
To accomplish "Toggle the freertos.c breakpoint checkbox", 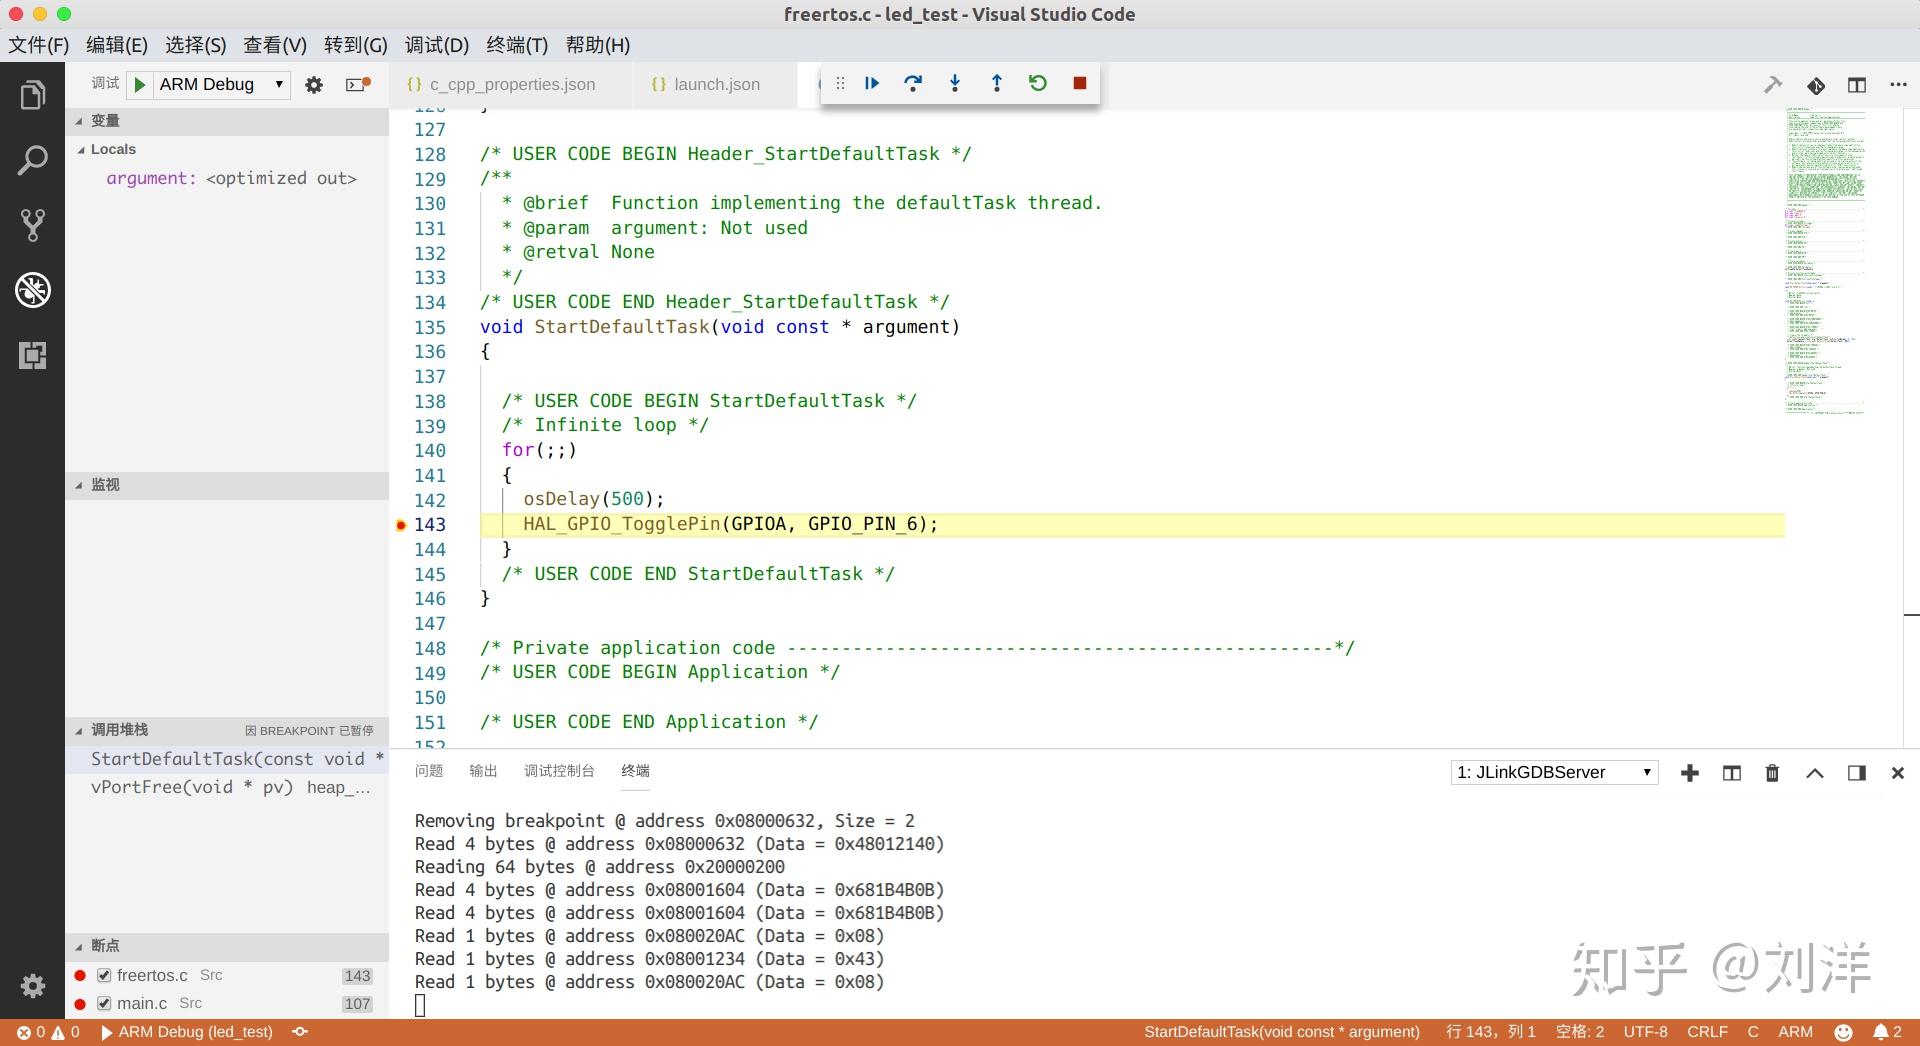I will (104, 976).
